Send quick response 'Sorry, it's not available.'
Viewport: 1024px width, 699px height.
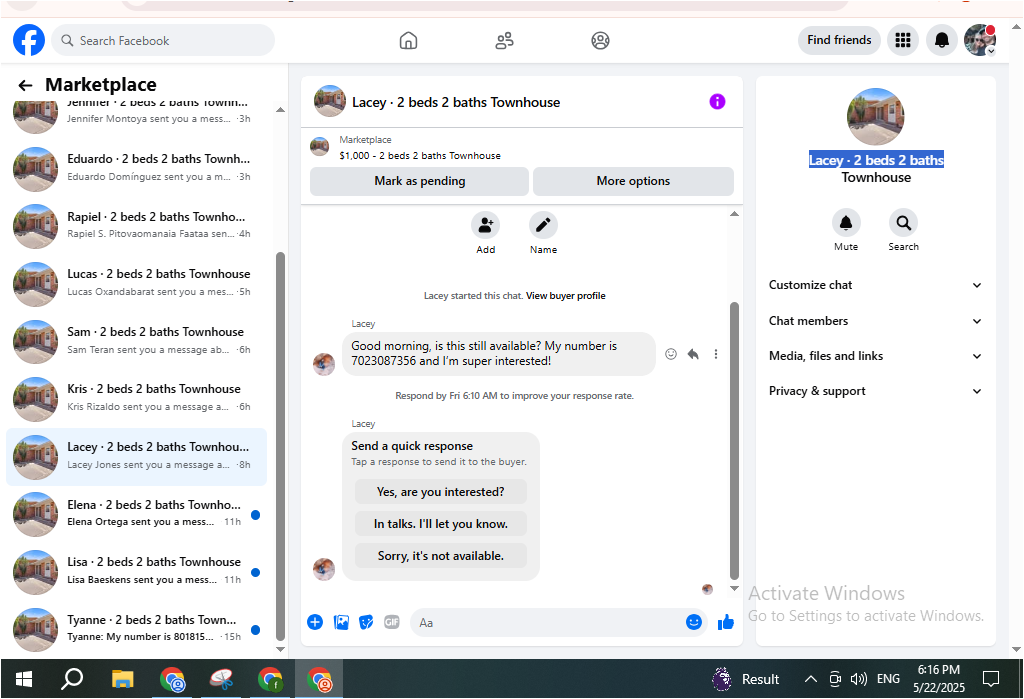pos(441,556)
